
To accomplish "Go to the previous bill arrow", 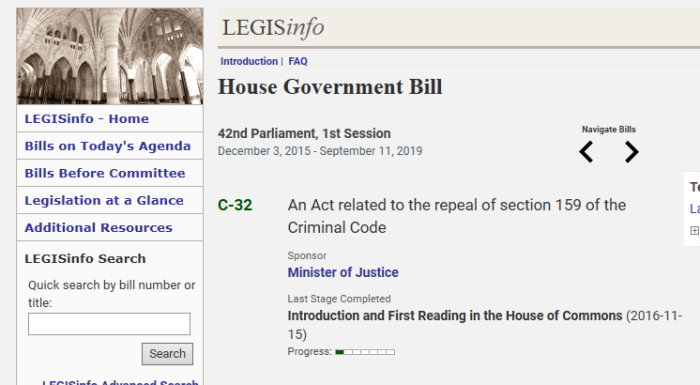I will 586,152.
